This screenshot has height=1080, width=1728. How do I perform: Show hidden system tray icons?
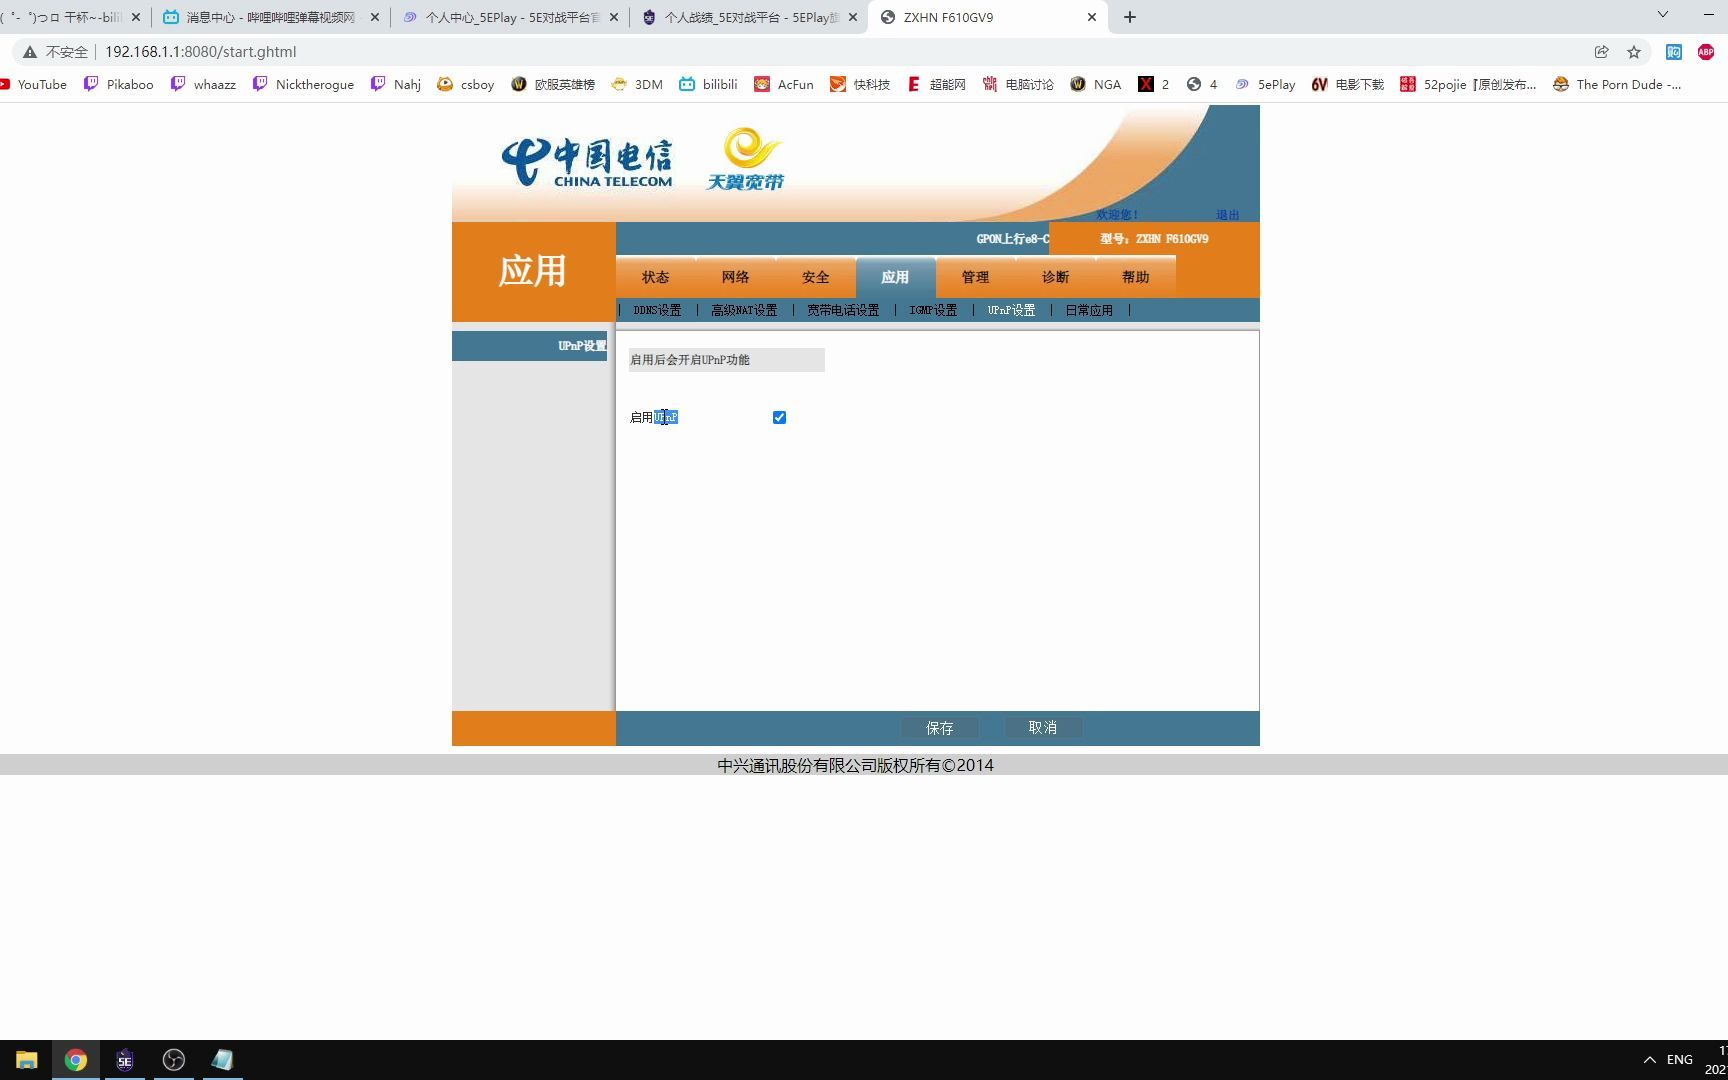[1650, 1060]
